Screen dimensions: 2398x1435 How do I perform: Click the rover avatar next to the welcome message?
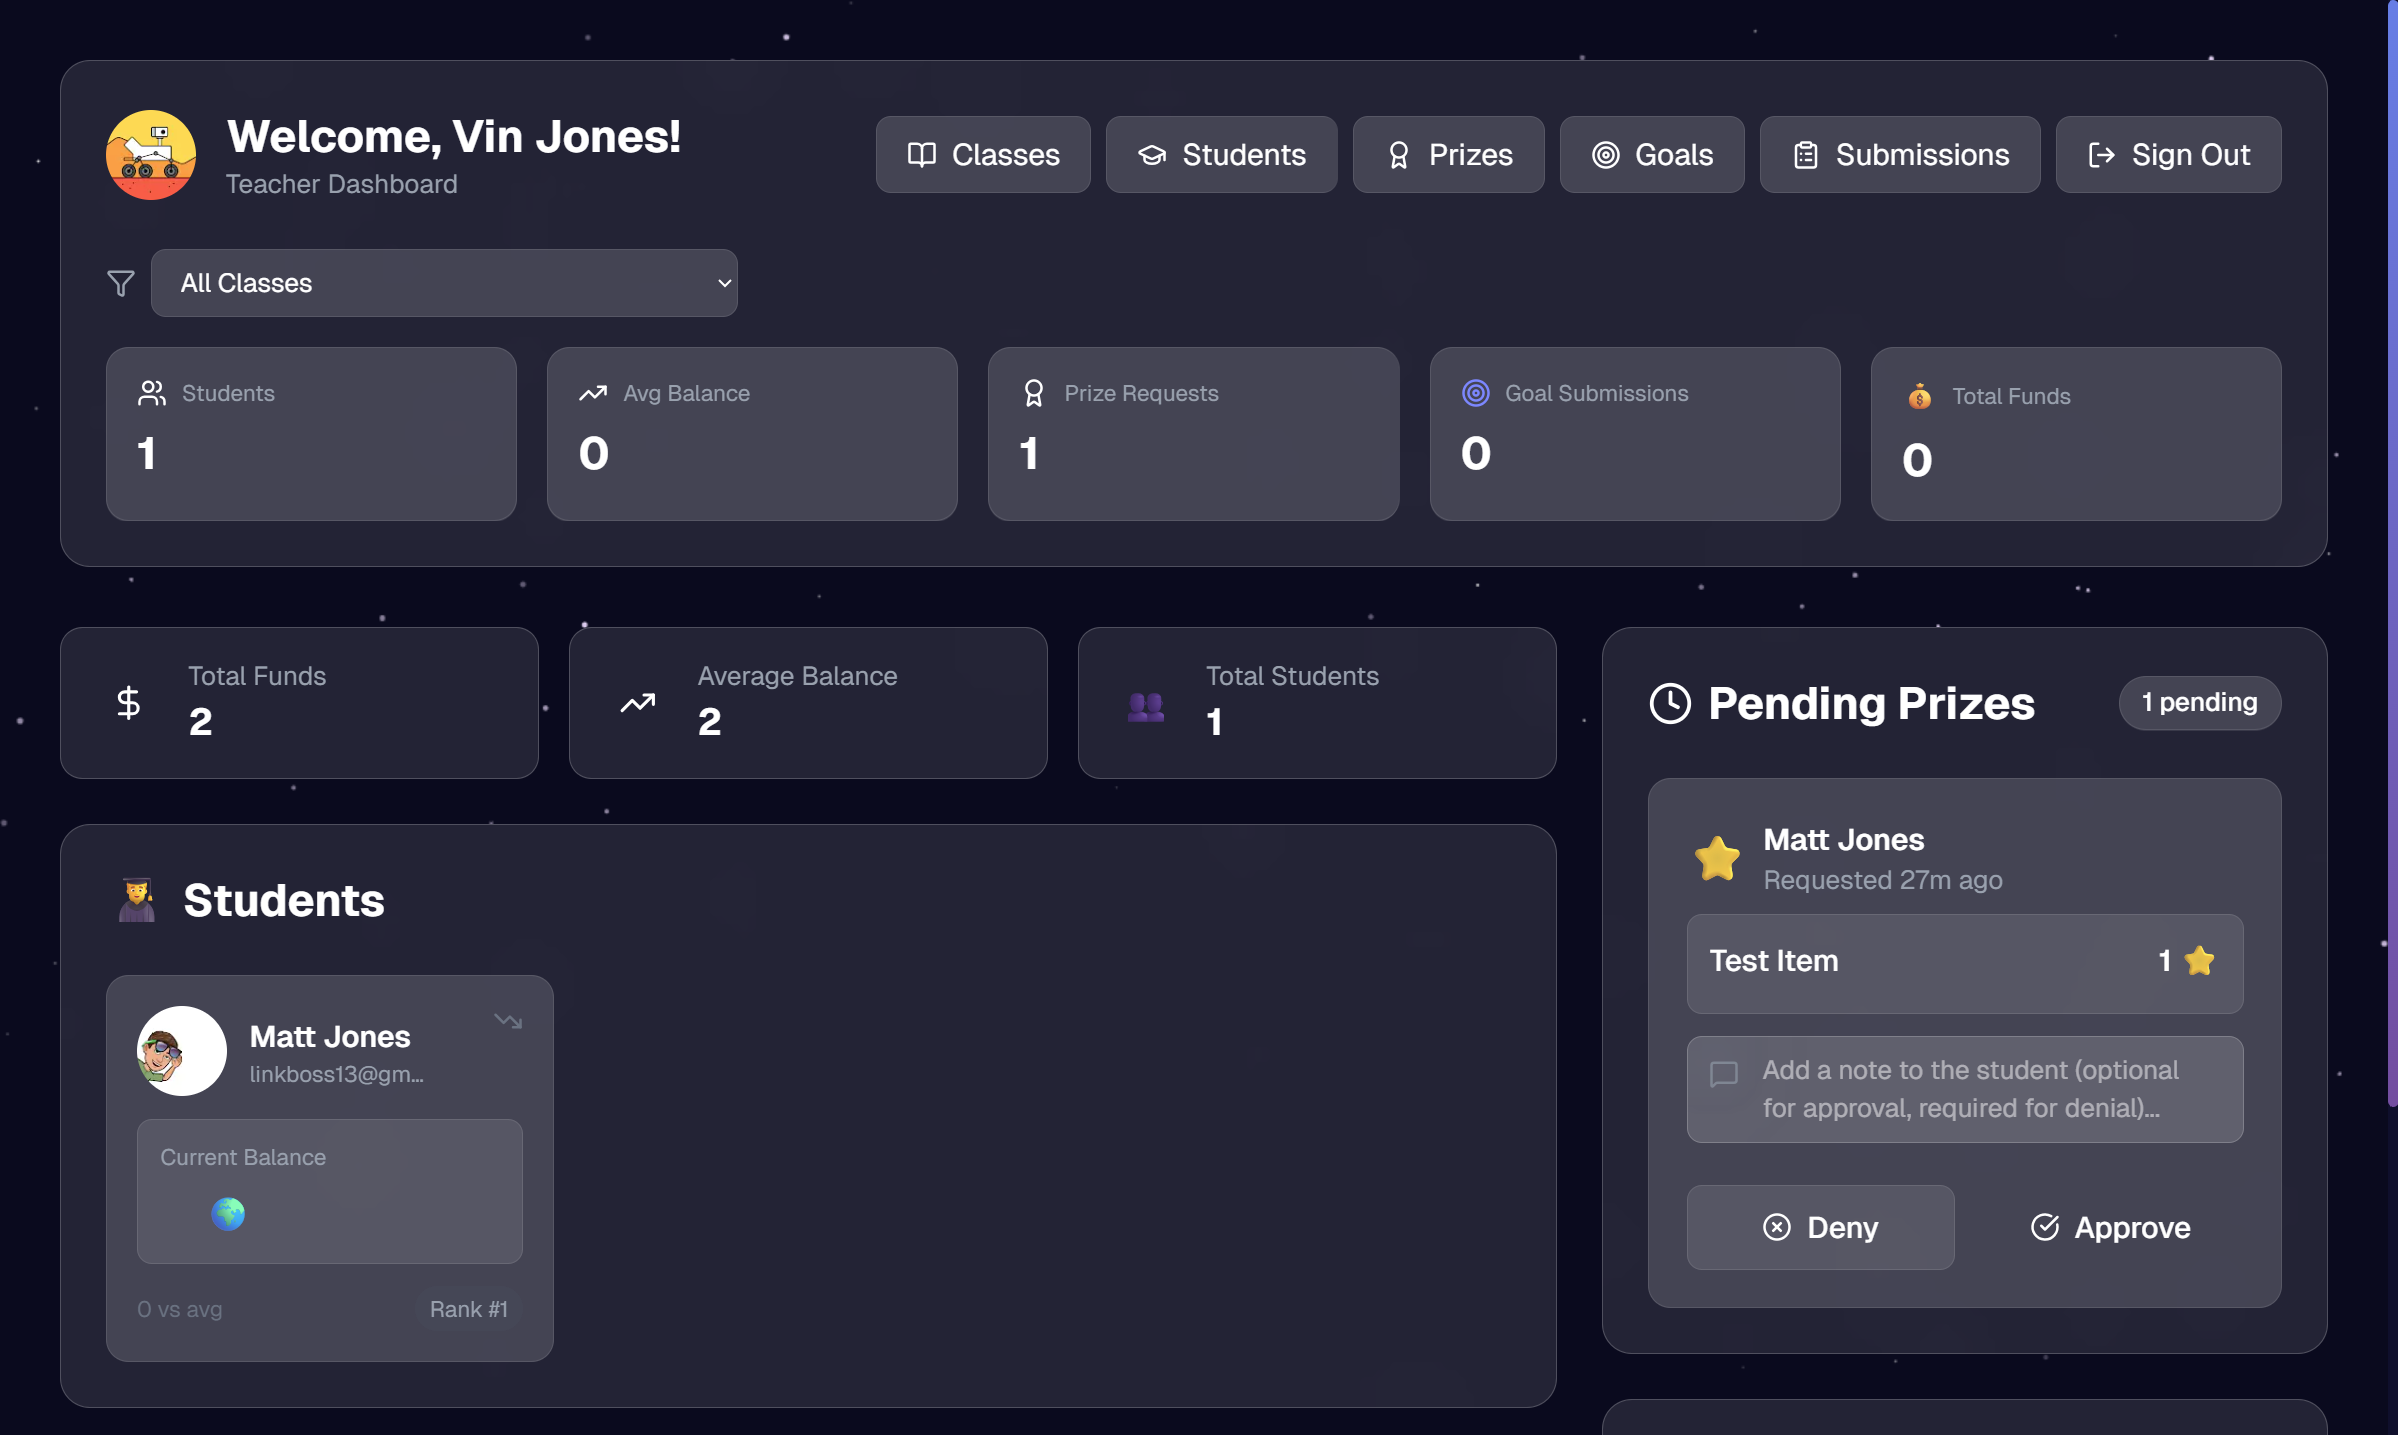[x=150, y=155]
